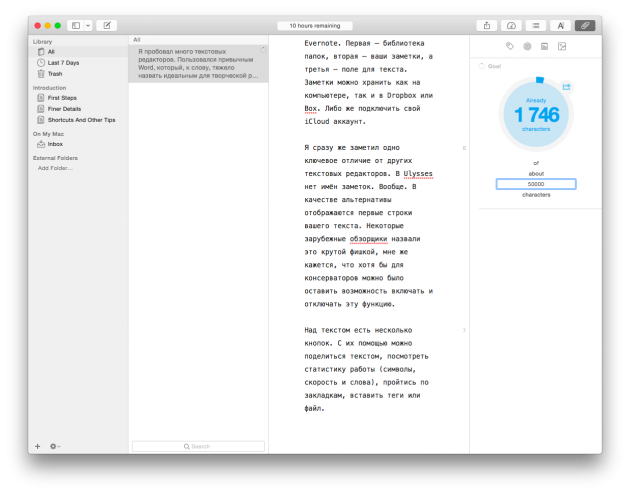Open the gear settings dropdown in sidebar
The height and width of the screenshot is (494, 630).
54,446
